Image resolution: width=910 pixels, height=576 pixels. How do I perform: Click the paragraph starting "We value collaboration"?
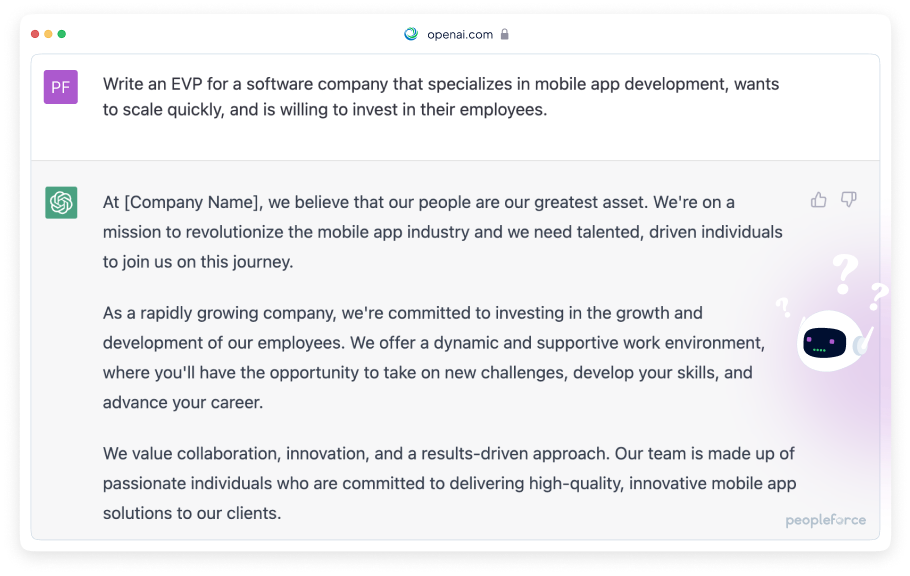tap(450, 483)
